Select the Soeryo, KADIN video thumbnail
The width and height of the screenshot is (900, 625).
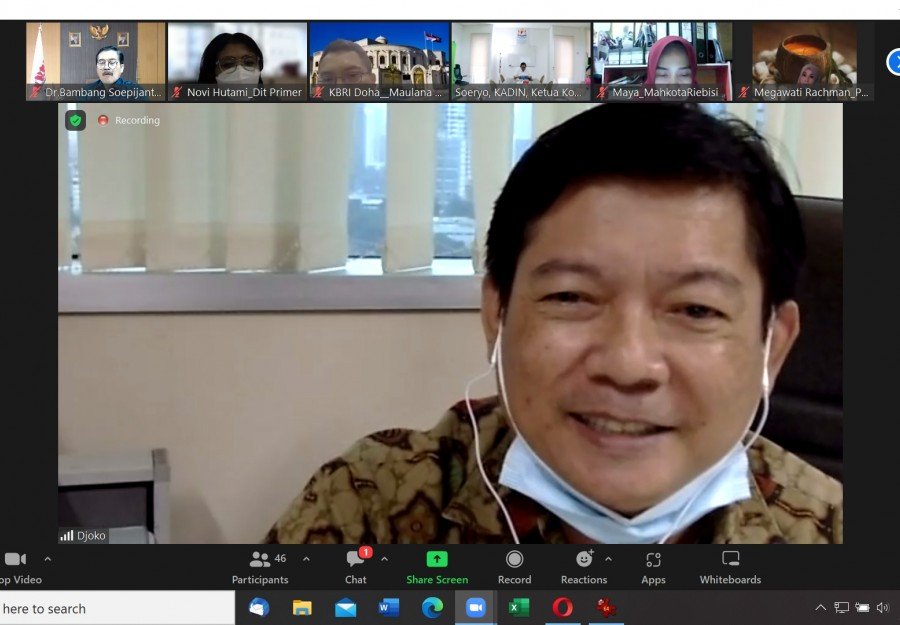click(x=521, y=61)
